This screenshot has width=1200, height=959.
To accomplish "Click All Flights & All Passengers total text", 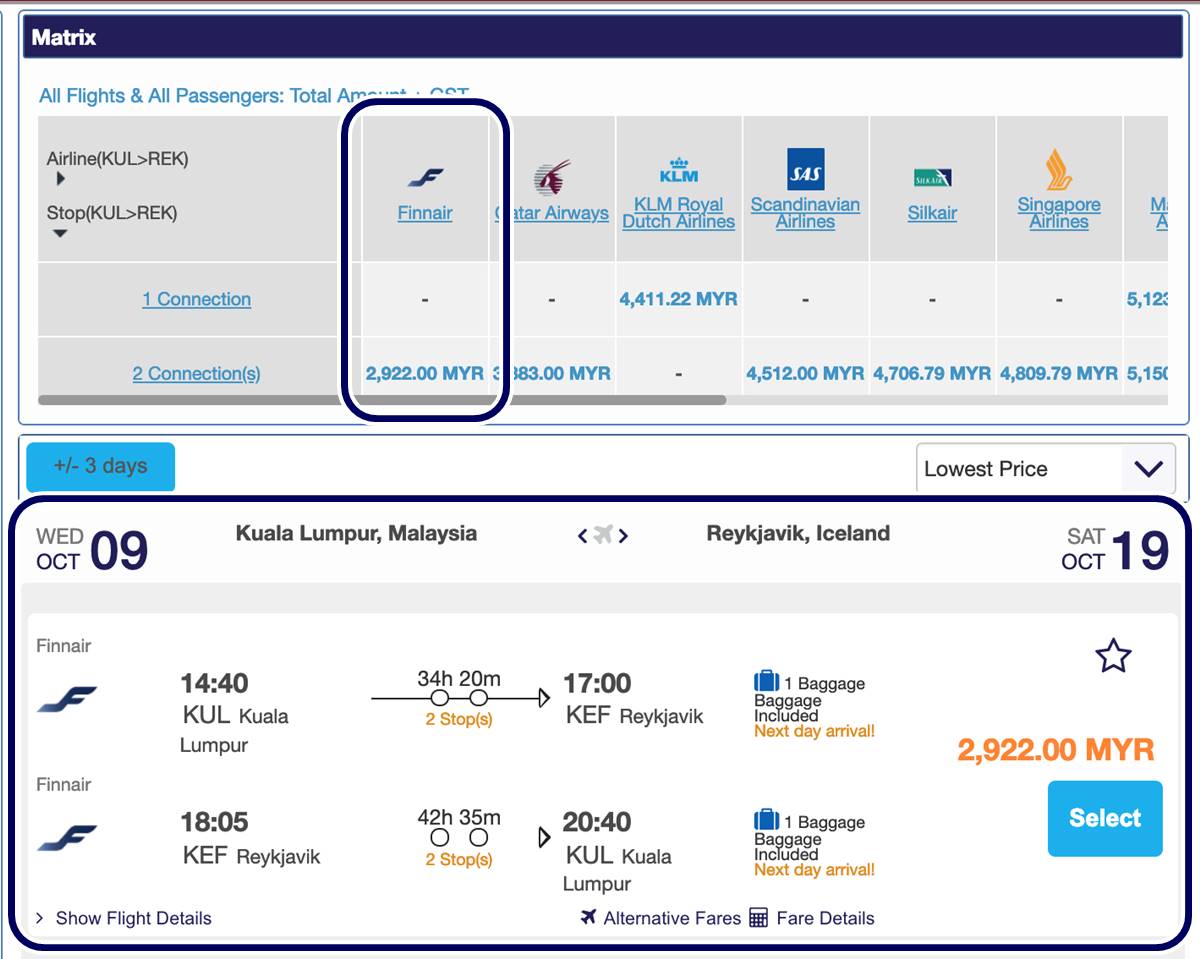I will [x=254, y=96].
